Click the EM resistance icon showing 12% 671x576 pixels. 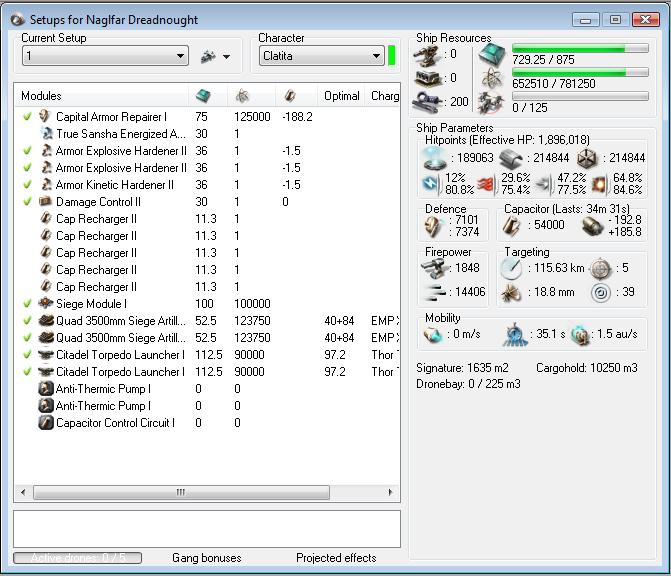[430, 184]
